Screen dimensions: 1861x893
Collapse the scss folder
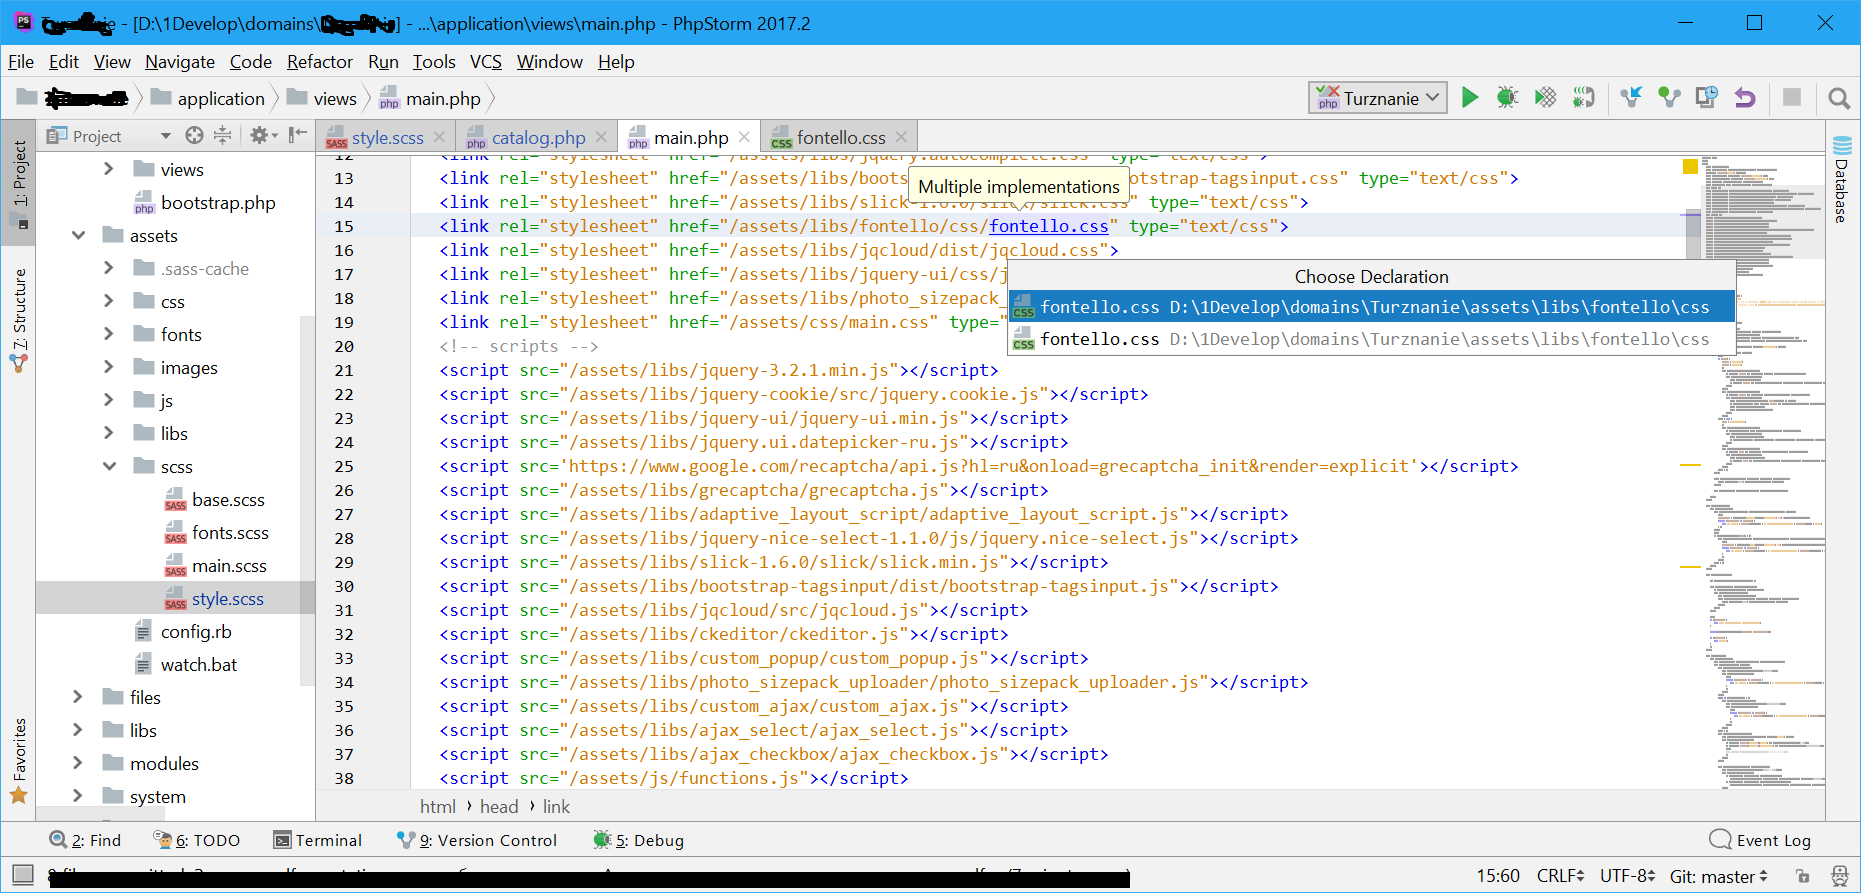click(109, 466)
